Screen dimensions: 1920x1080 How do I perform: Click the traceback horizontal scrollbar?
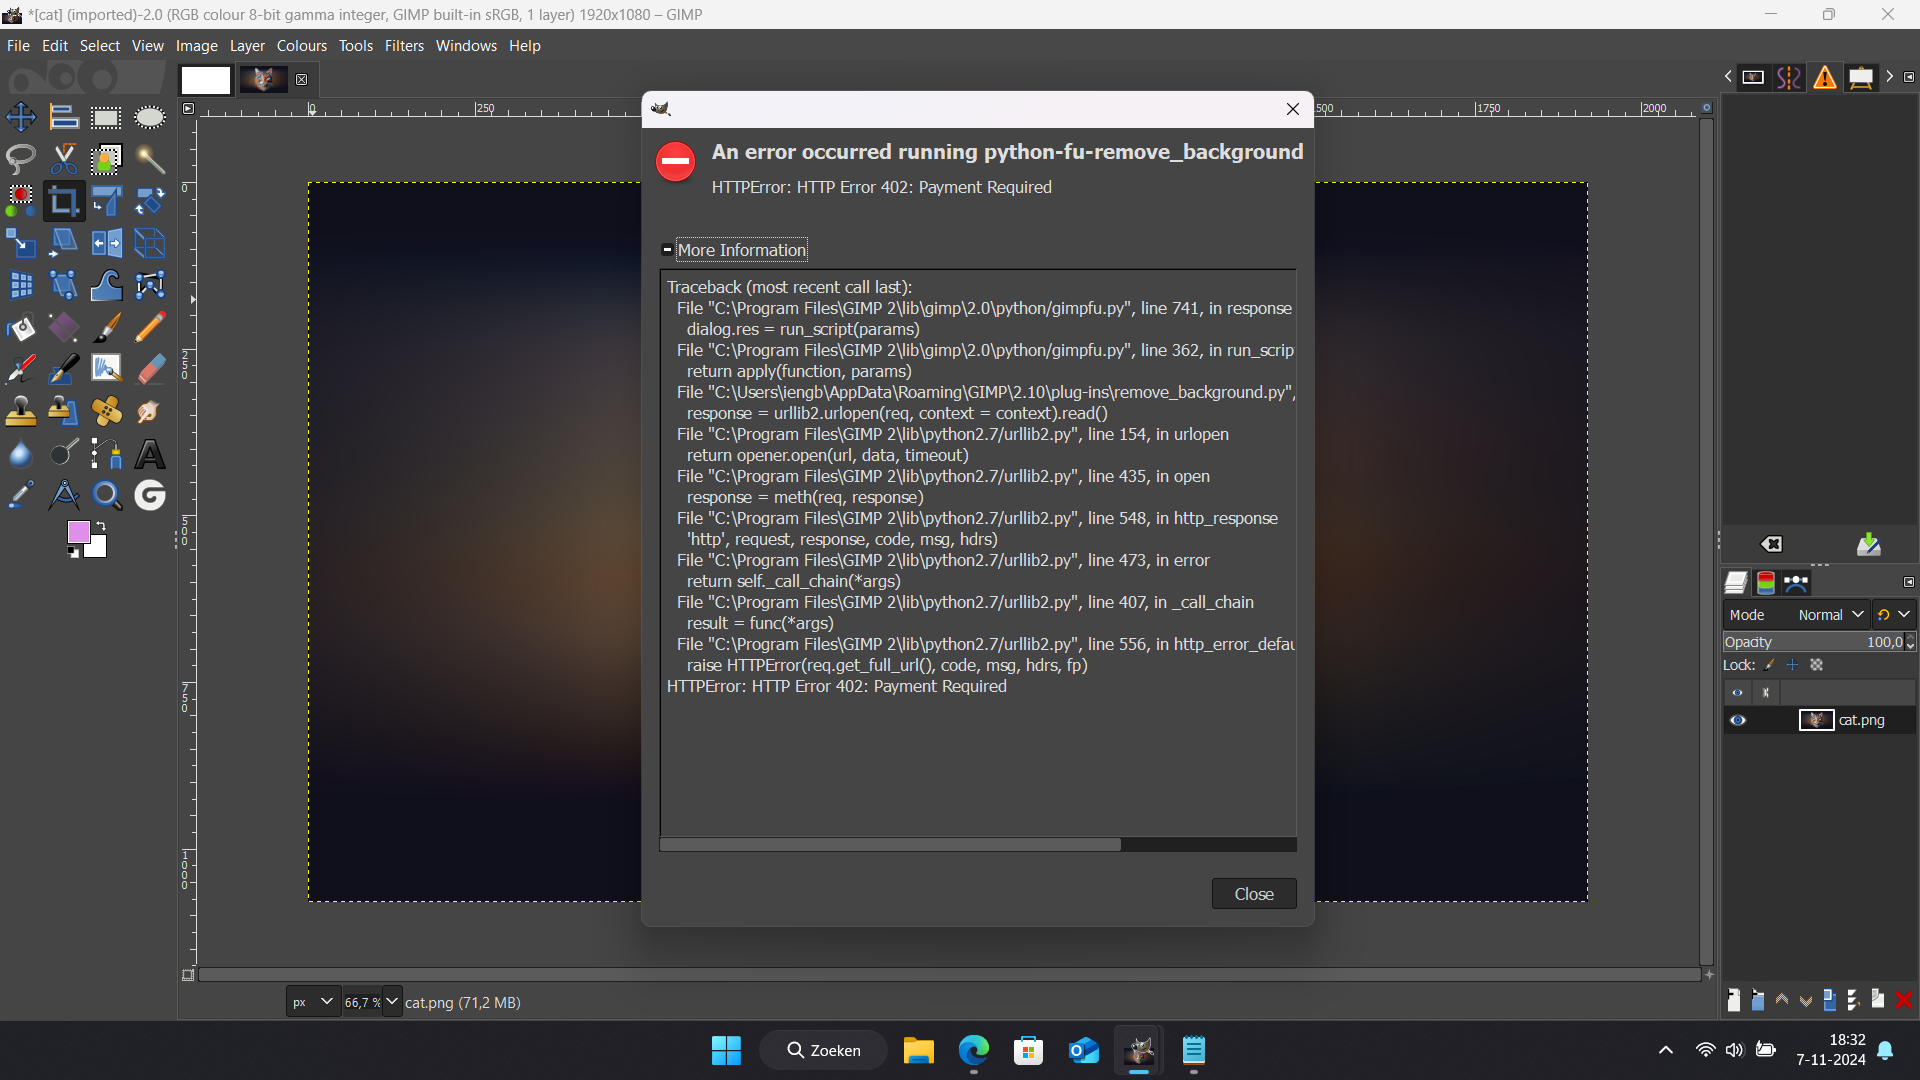click(x=890, y=845)
